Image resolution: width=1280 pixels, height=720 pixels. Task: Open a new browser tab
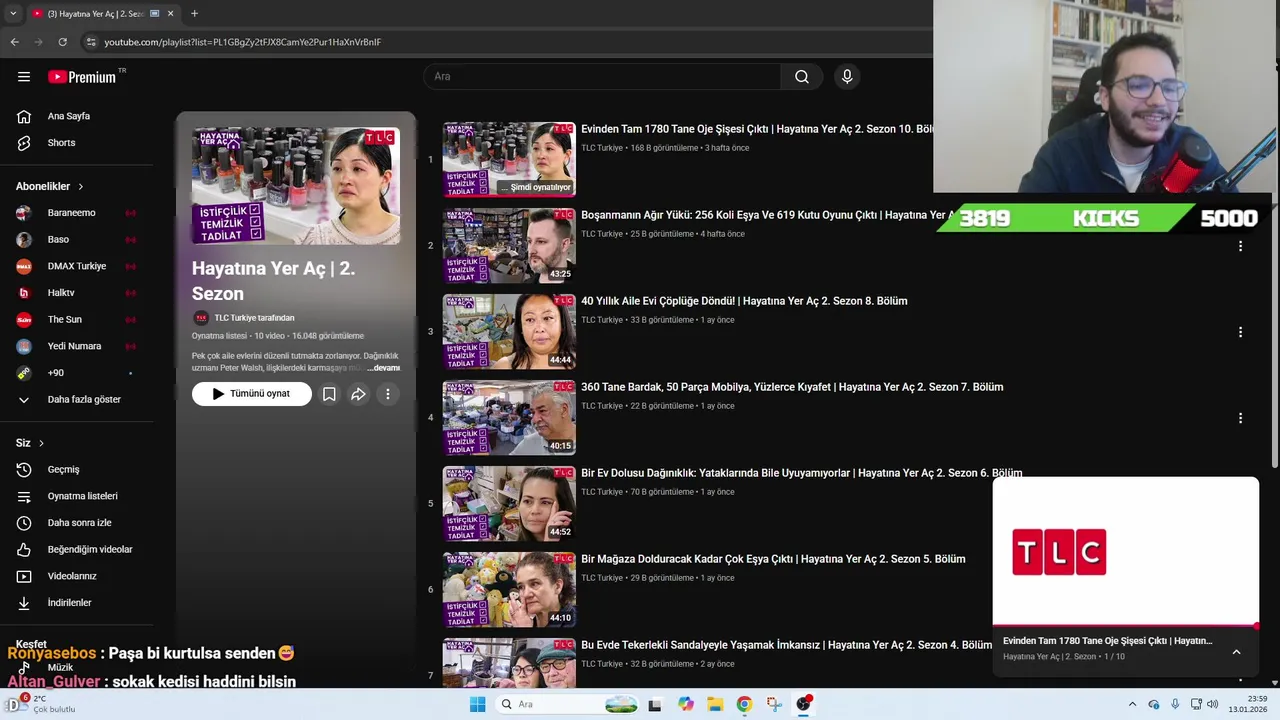tap(194, 13)
